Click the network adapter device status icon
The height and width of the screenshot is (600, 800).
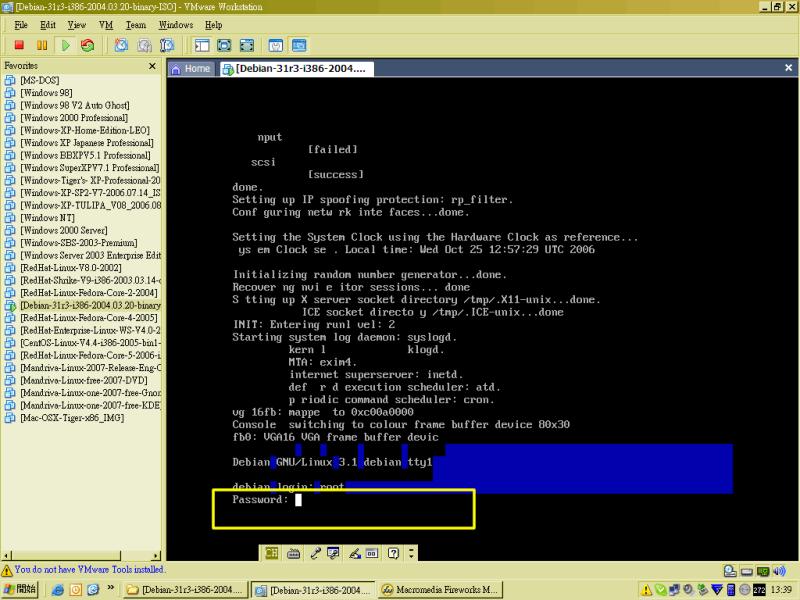[763, 571]
